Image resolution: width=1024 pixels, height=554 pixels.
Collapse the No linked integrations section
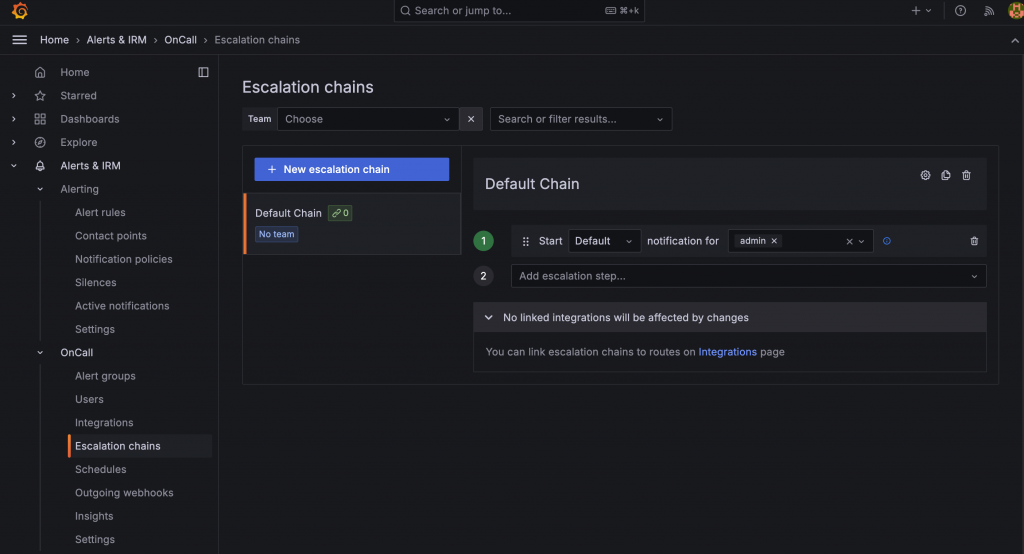(x=489, y=317)
